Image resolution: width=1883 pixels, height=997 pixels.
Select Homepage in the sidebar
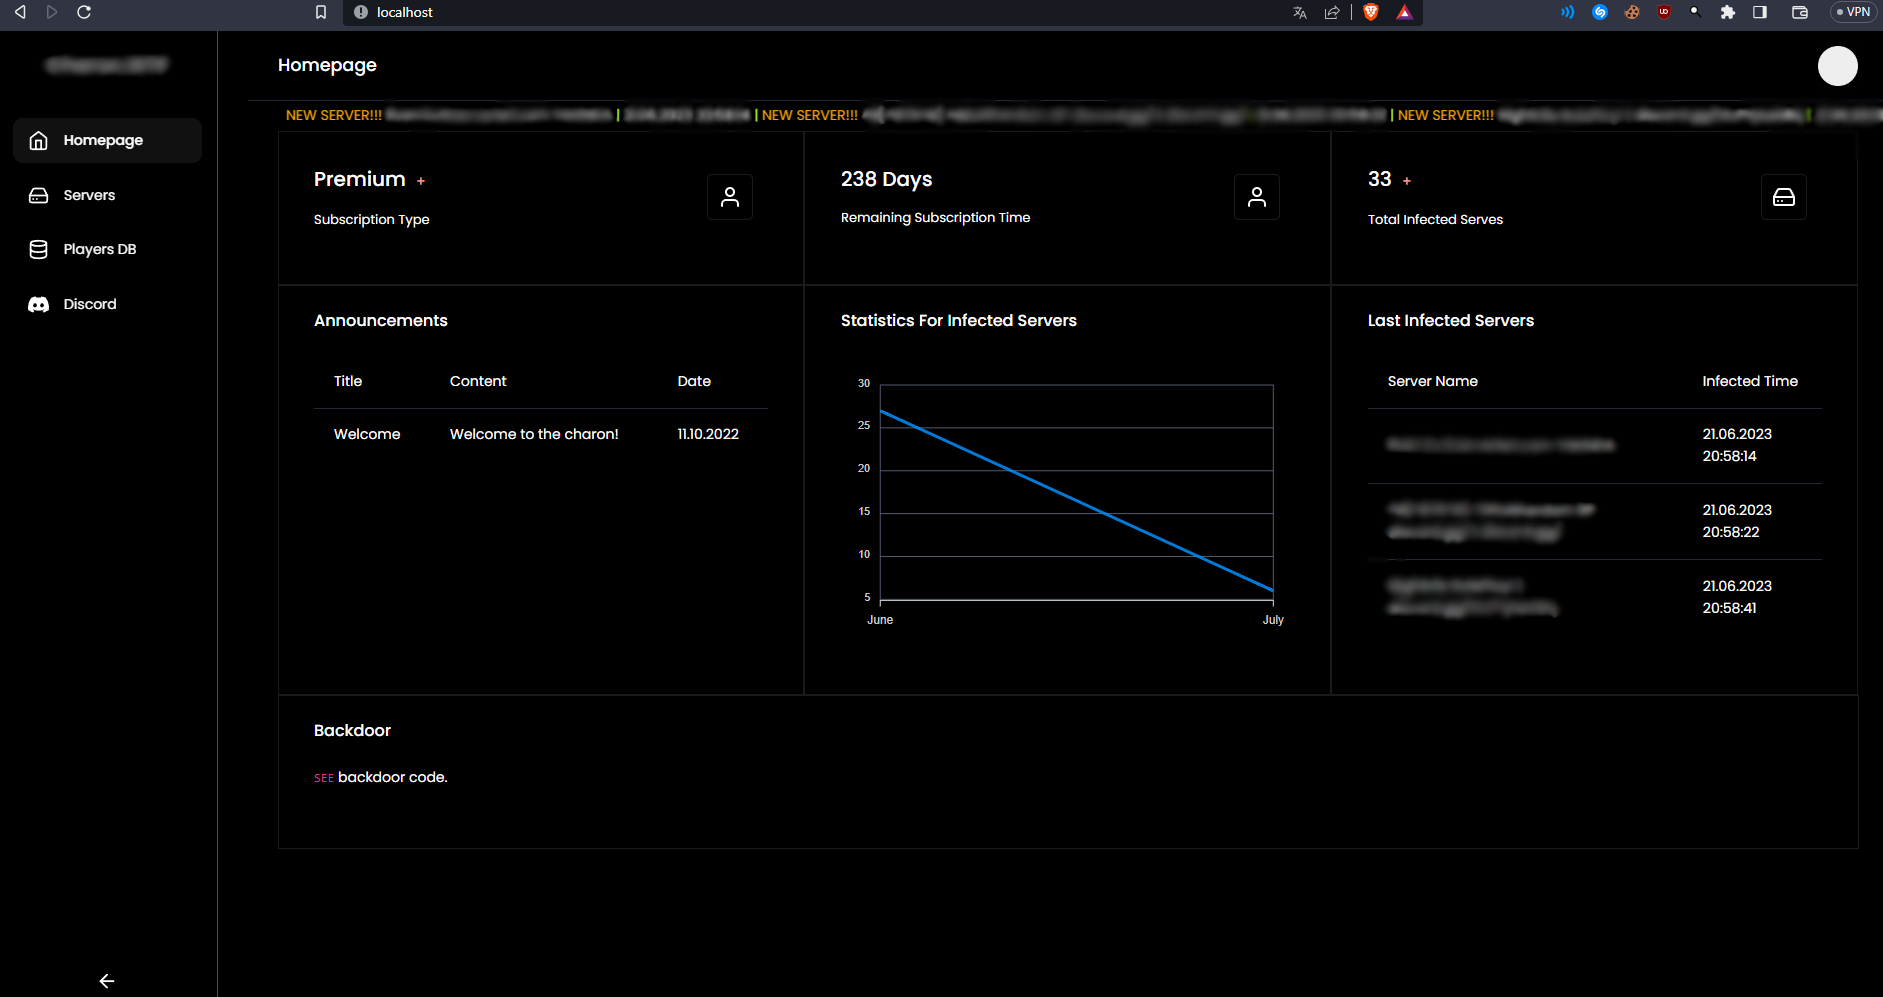[x=108, y=140]
